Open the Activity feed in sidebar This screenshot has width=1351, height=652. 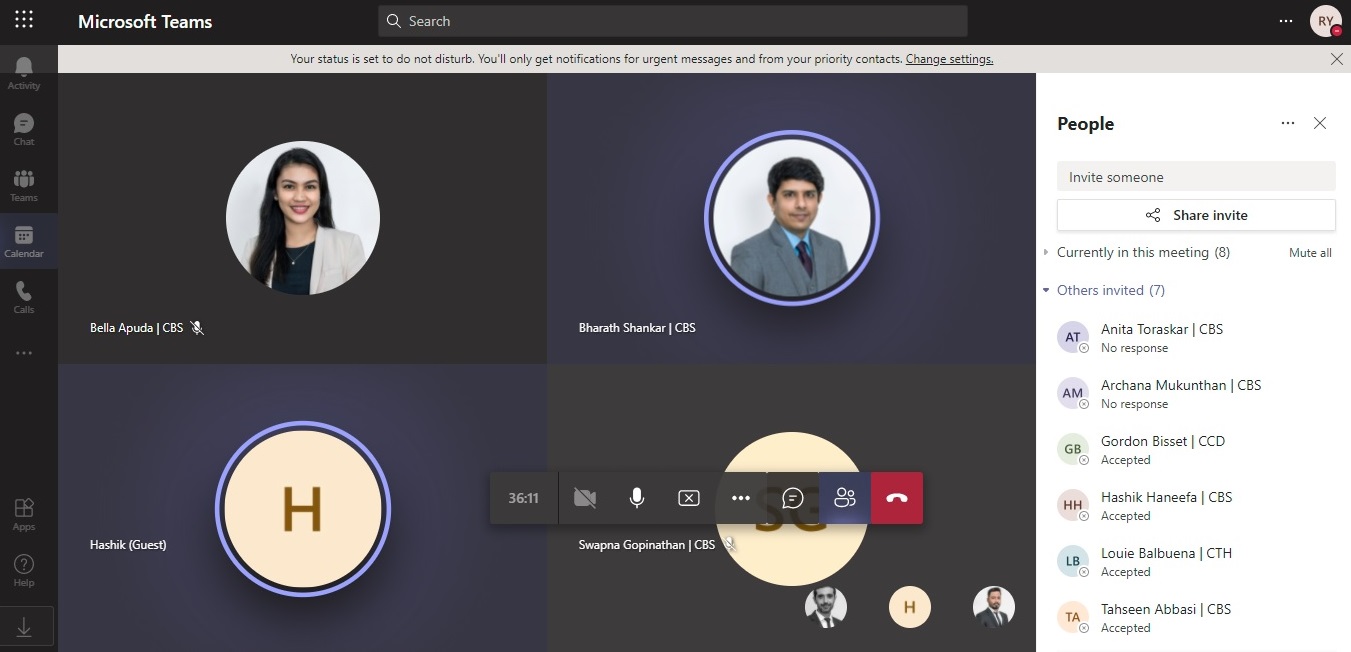(24, 72)
